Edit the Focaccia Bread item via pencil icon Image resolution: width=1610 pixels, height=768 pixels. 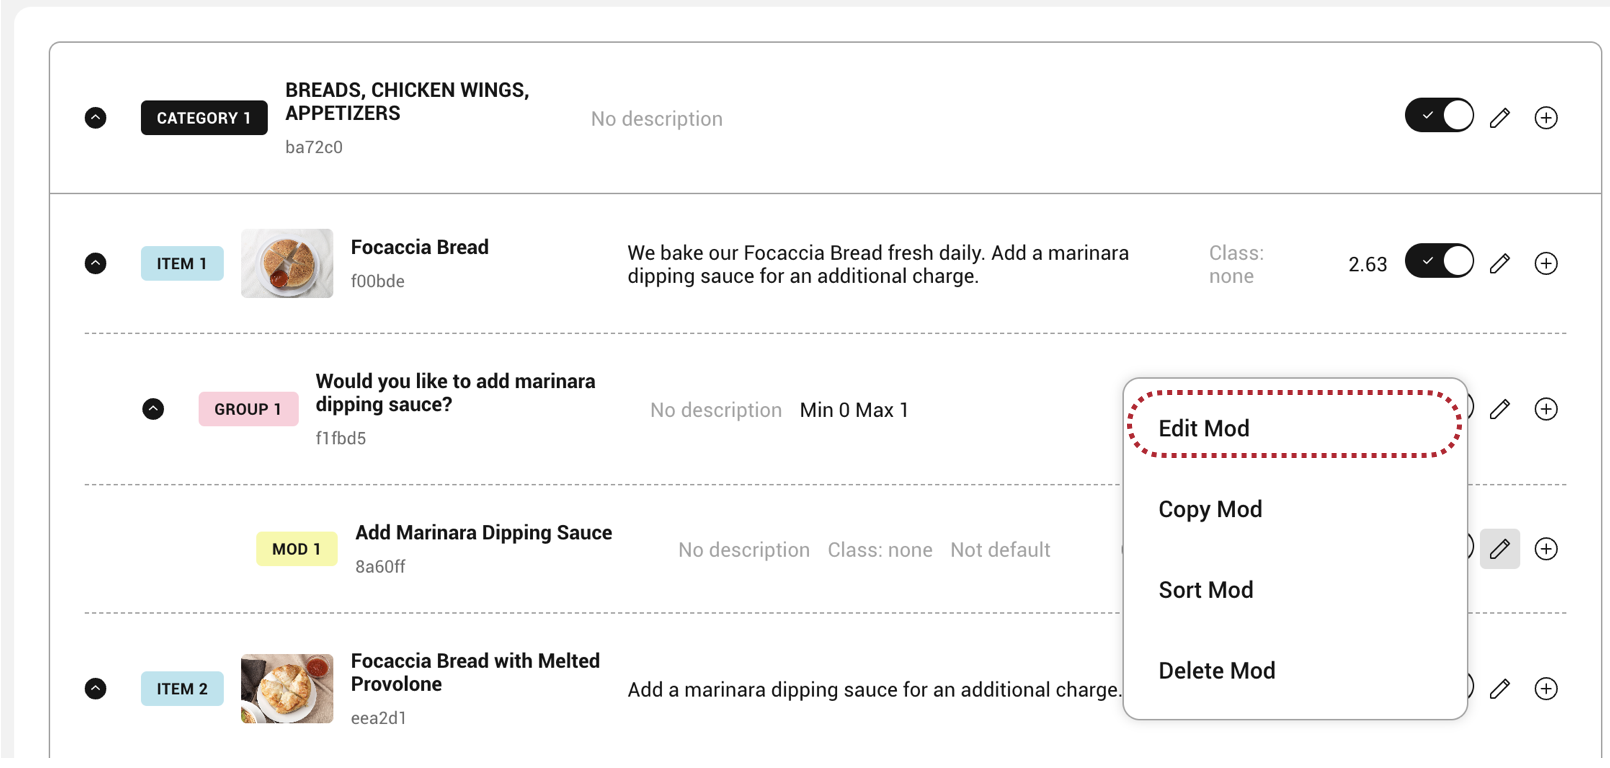click(x=1499, y=263)
